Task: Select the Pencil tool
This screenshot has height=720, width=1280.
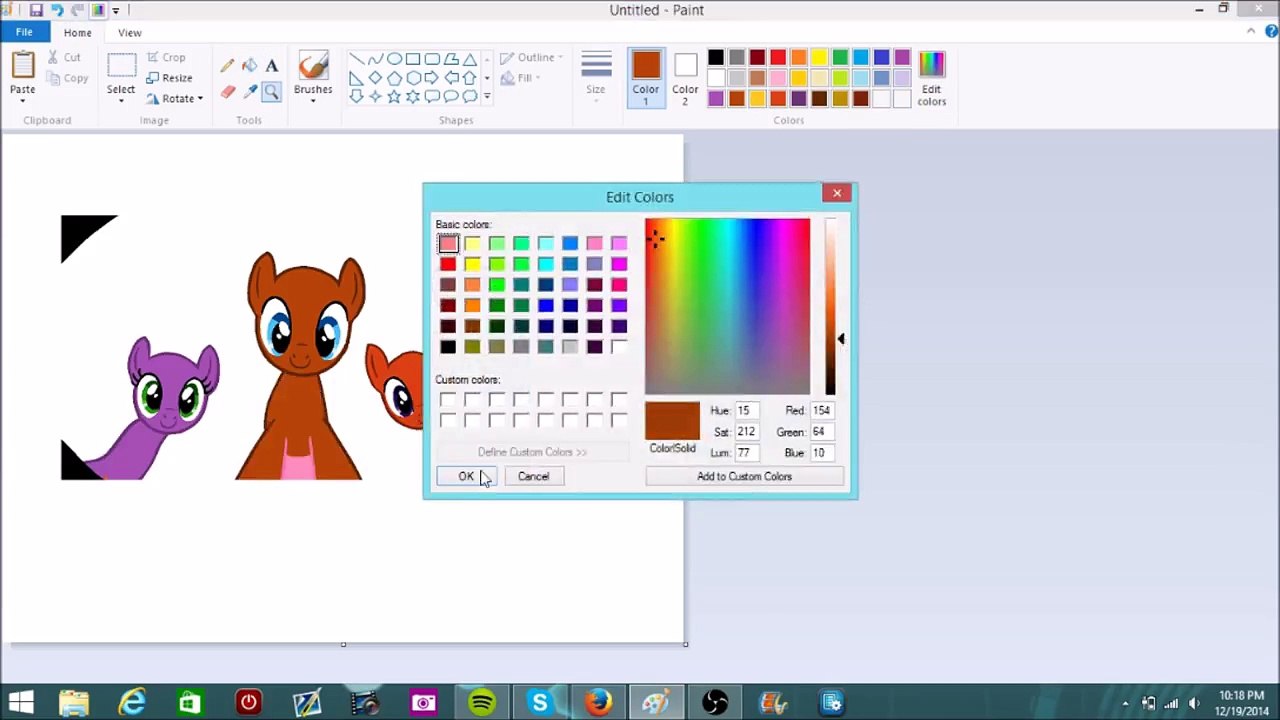Action: [x=228, y=66]
